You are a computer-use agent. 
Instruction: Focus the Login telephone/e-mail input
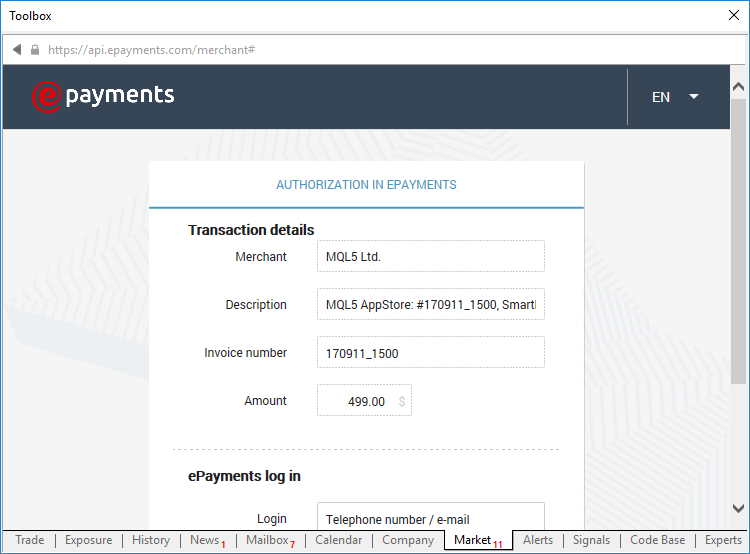click(430, 516)
